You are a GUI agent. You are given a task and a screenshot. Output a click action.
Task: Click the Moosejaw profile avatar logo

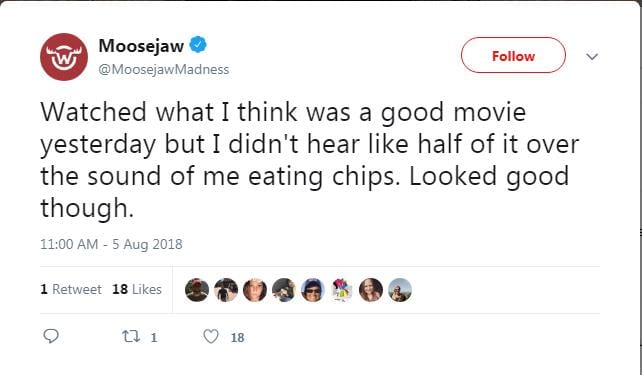[x=64, y=57]
